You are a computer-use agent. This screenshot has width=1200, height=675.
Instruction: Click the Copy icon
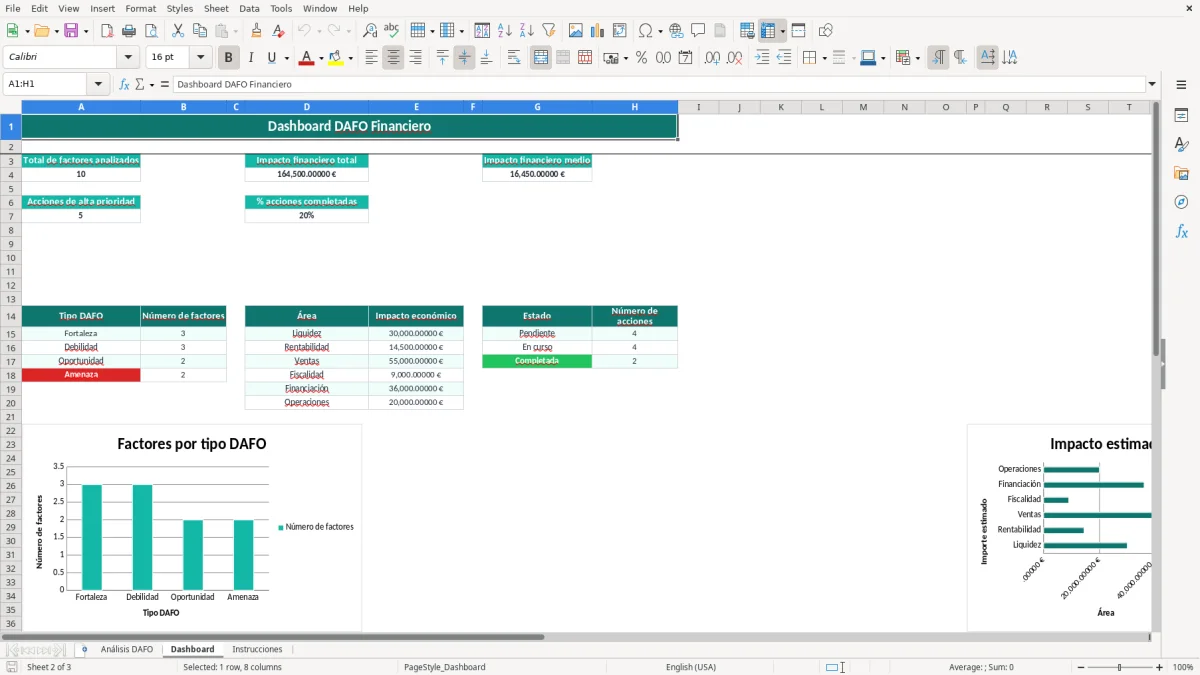pos(199,31)
